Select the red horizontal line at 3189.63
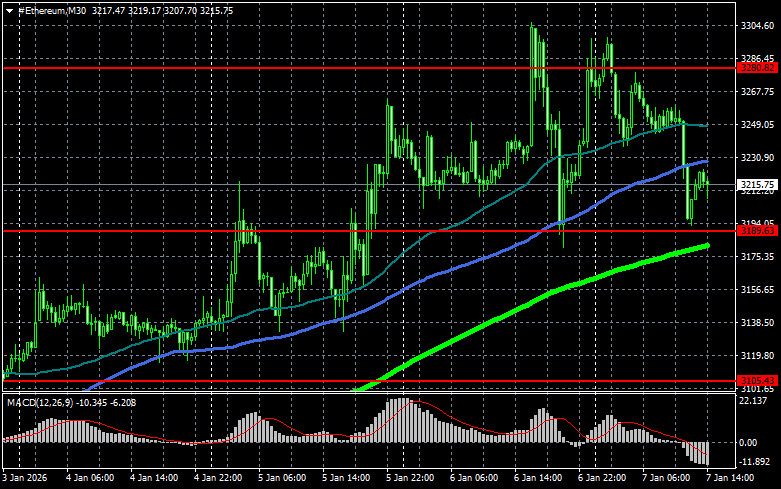The image size is (781, 489). [x=369, y=231]
